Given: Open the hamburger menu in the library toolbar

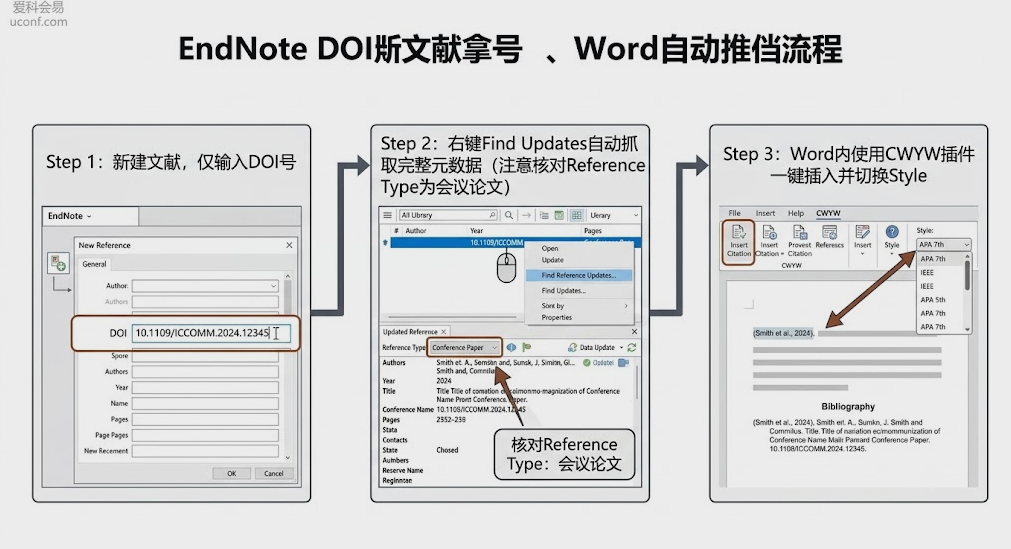Looking at the screenshot, I should tap(387, 215).
